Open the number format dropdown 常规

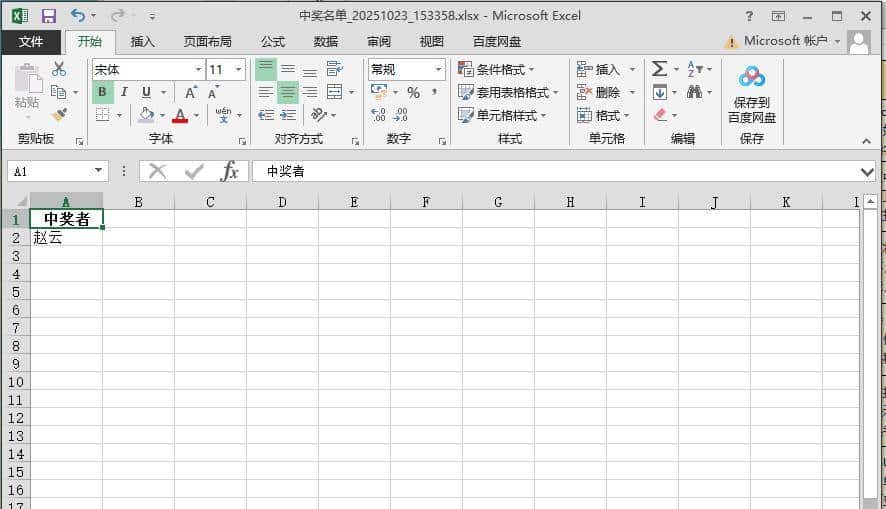(x=438, y=69)
